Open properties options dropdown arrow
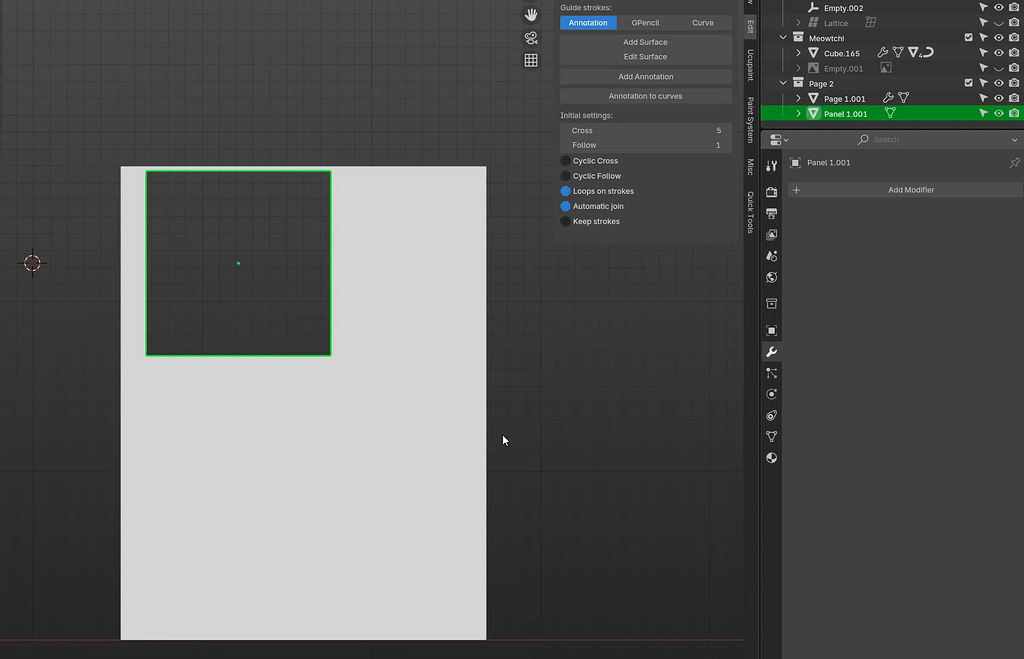This screenshot has height=659, width=1024. [1014, 140]
